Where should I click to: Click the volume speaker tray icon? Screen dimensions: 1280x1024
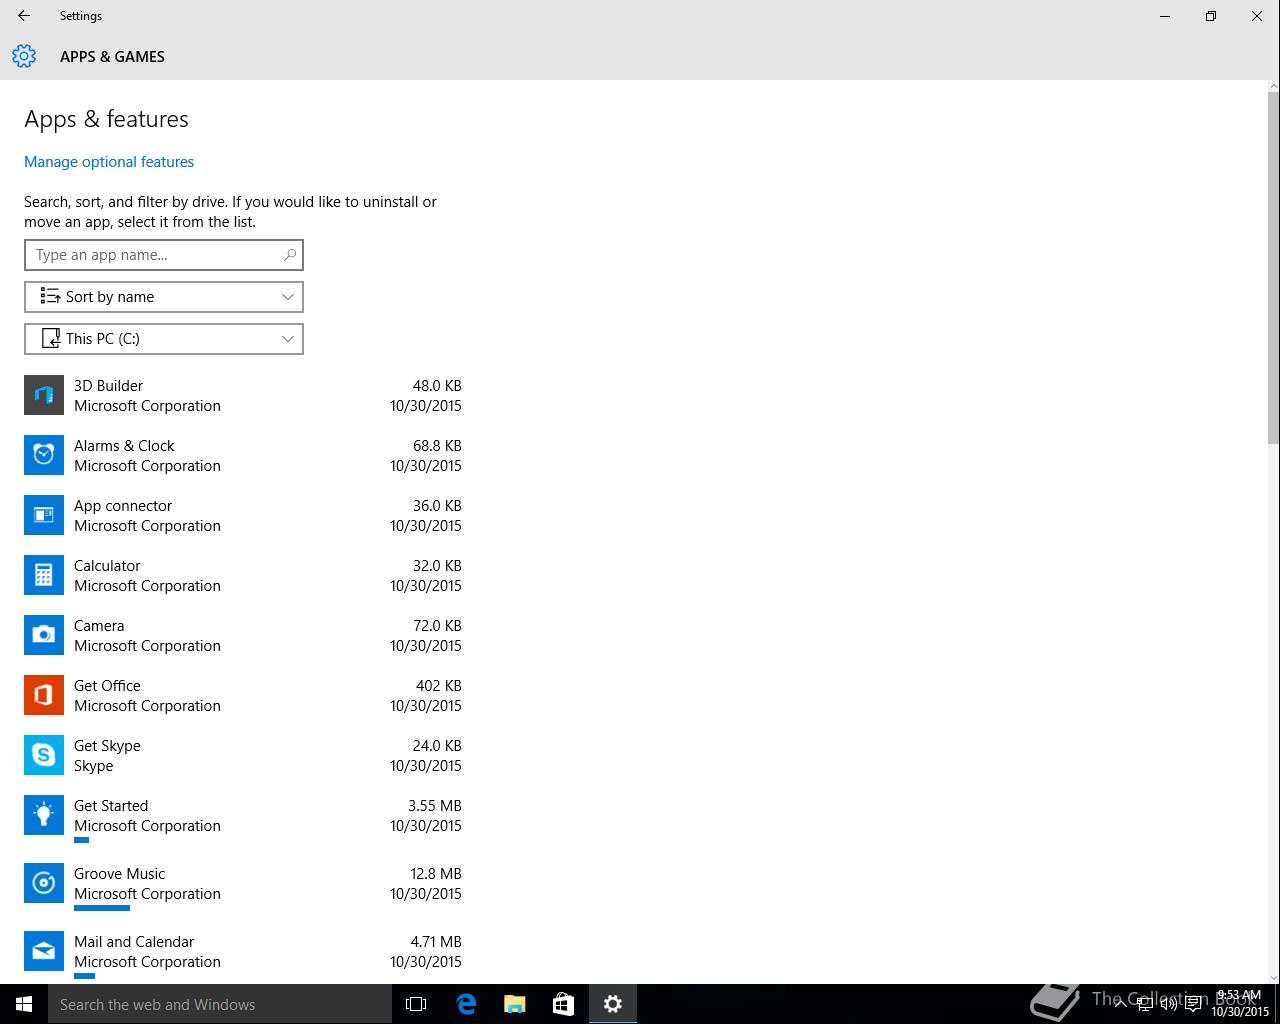[1169, 1004]
